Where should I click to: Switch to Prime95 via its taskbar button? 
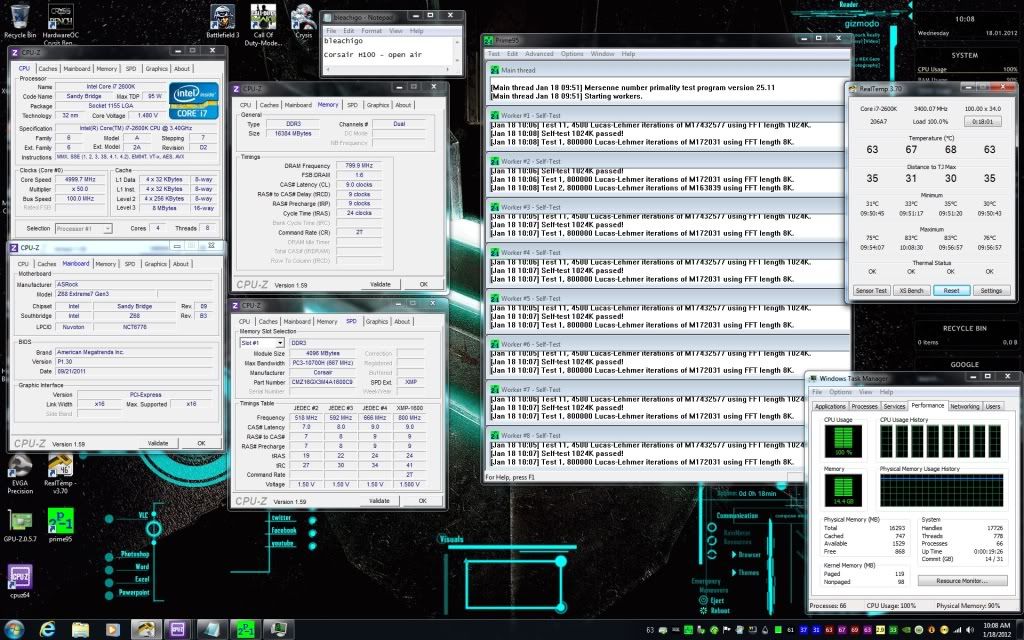[245, 630]
